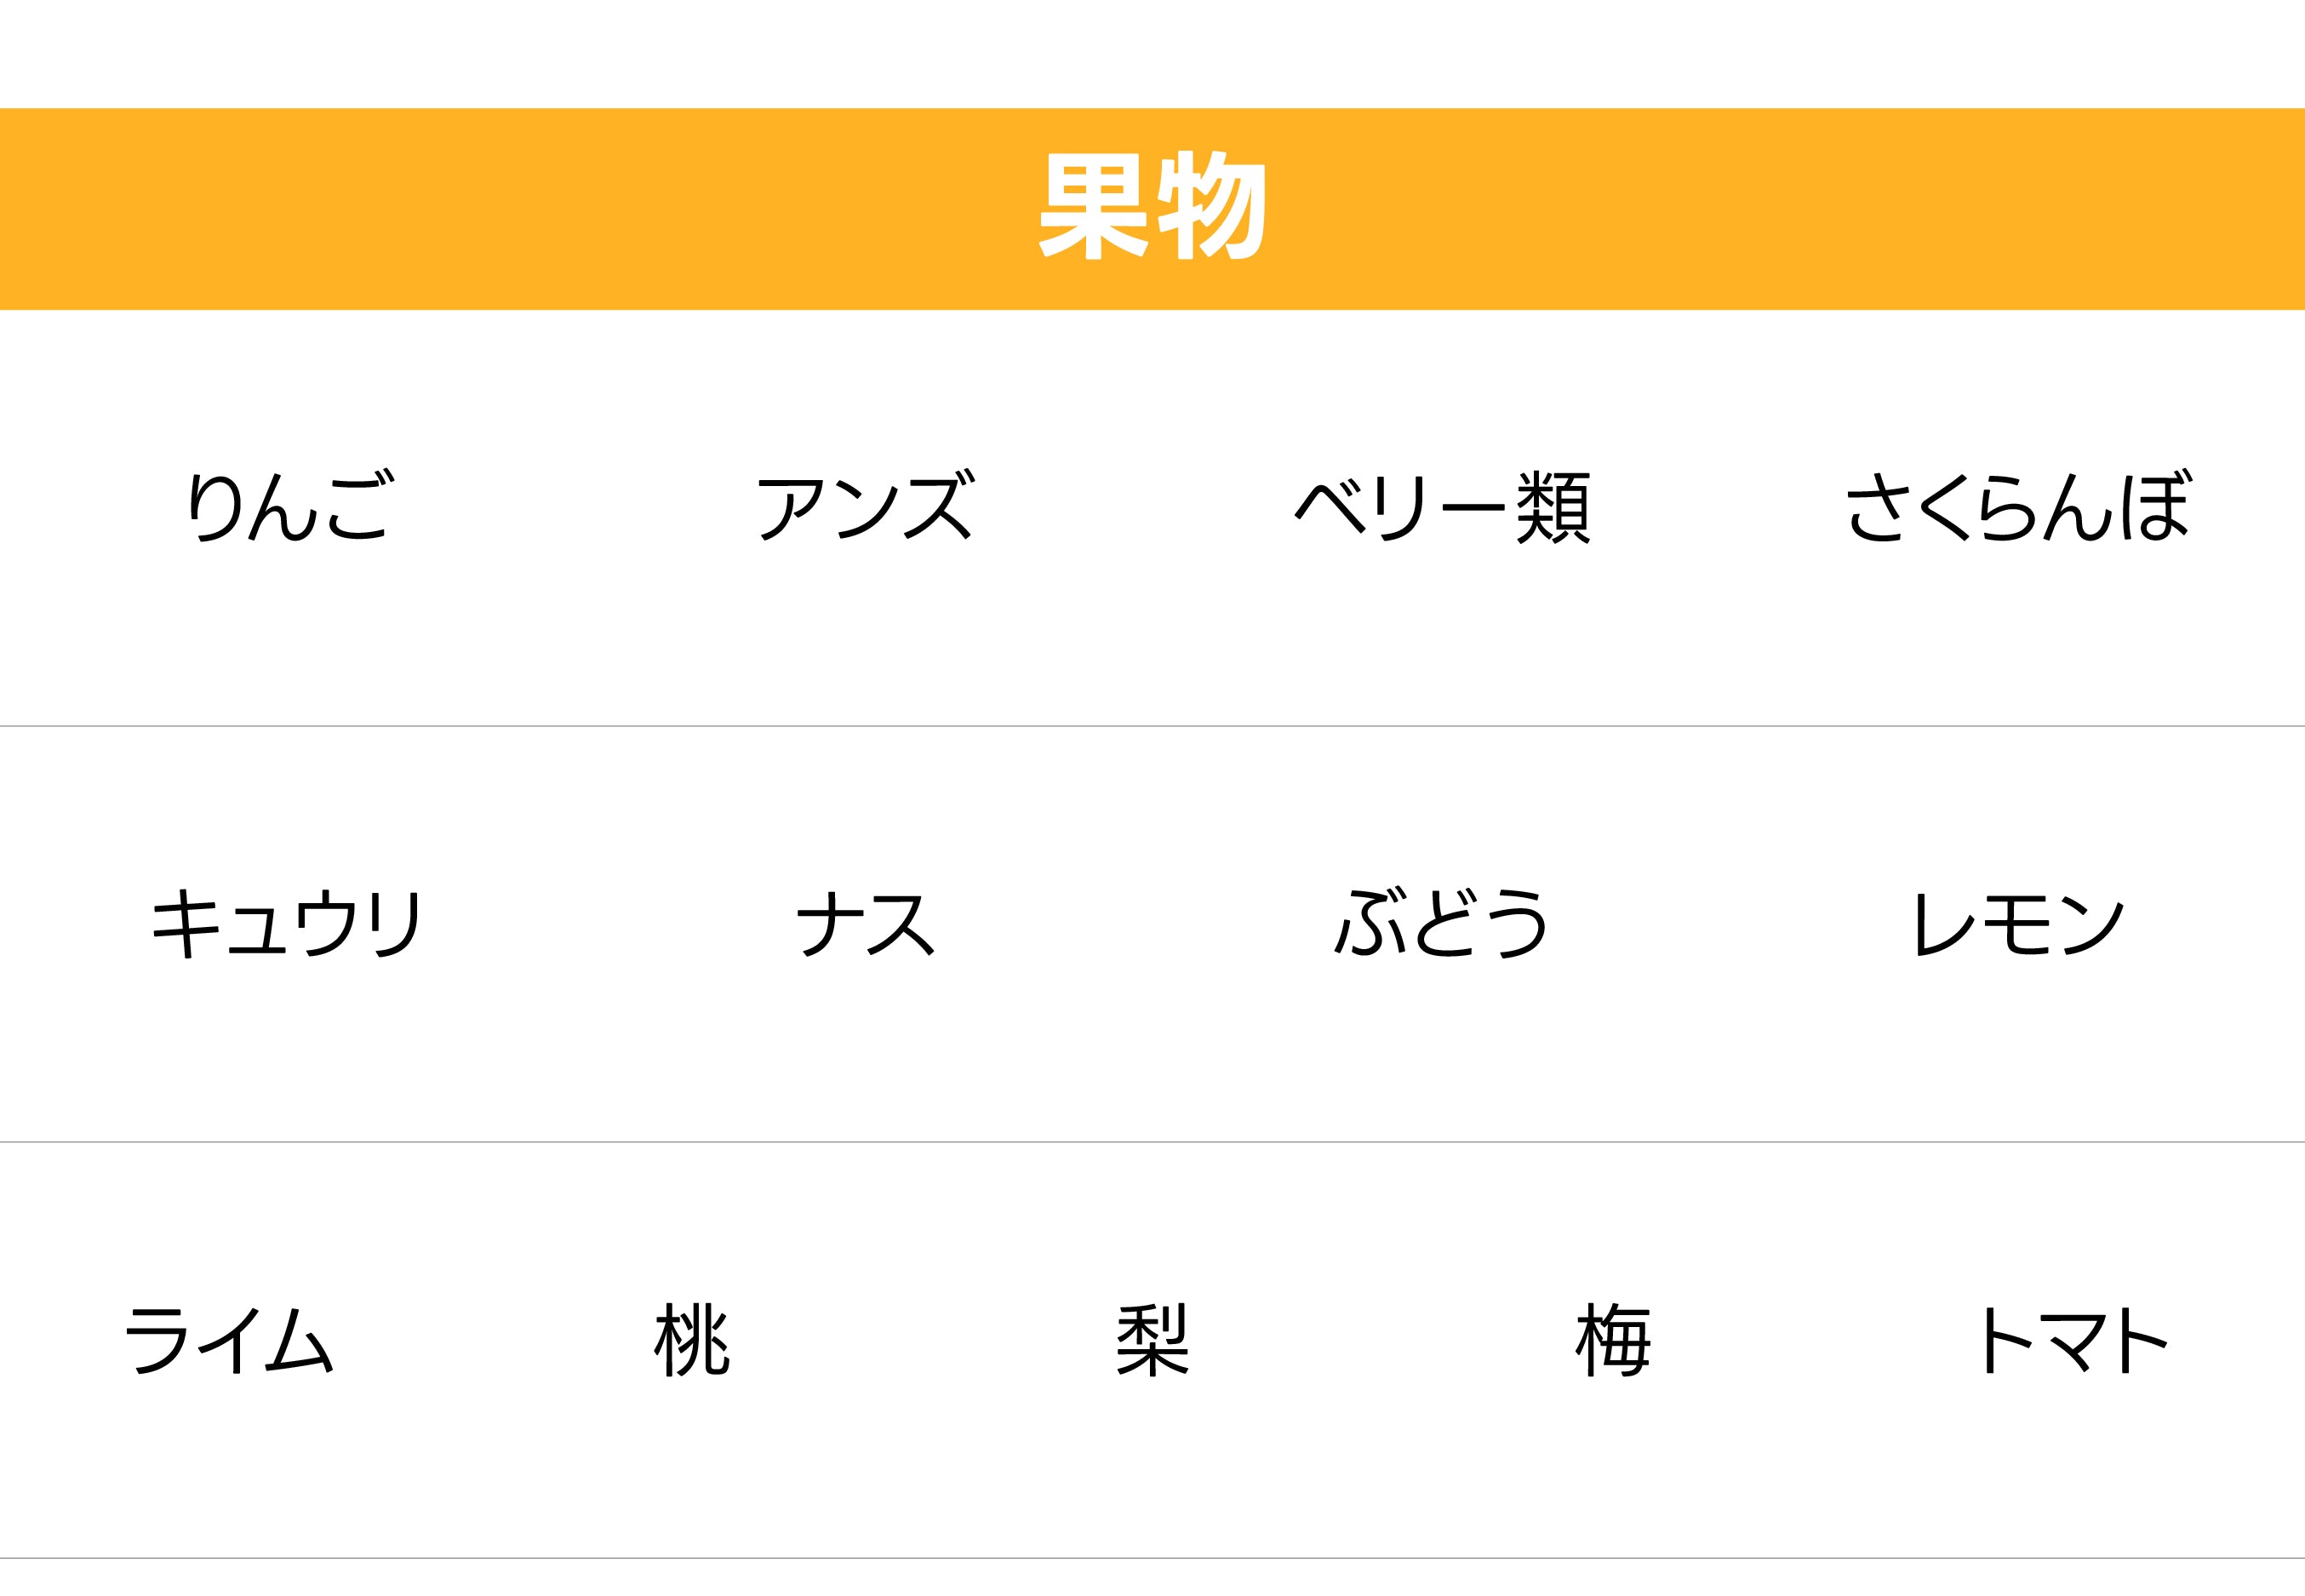
Task: Select the 梨 item
Action: click(1152, 1340)
